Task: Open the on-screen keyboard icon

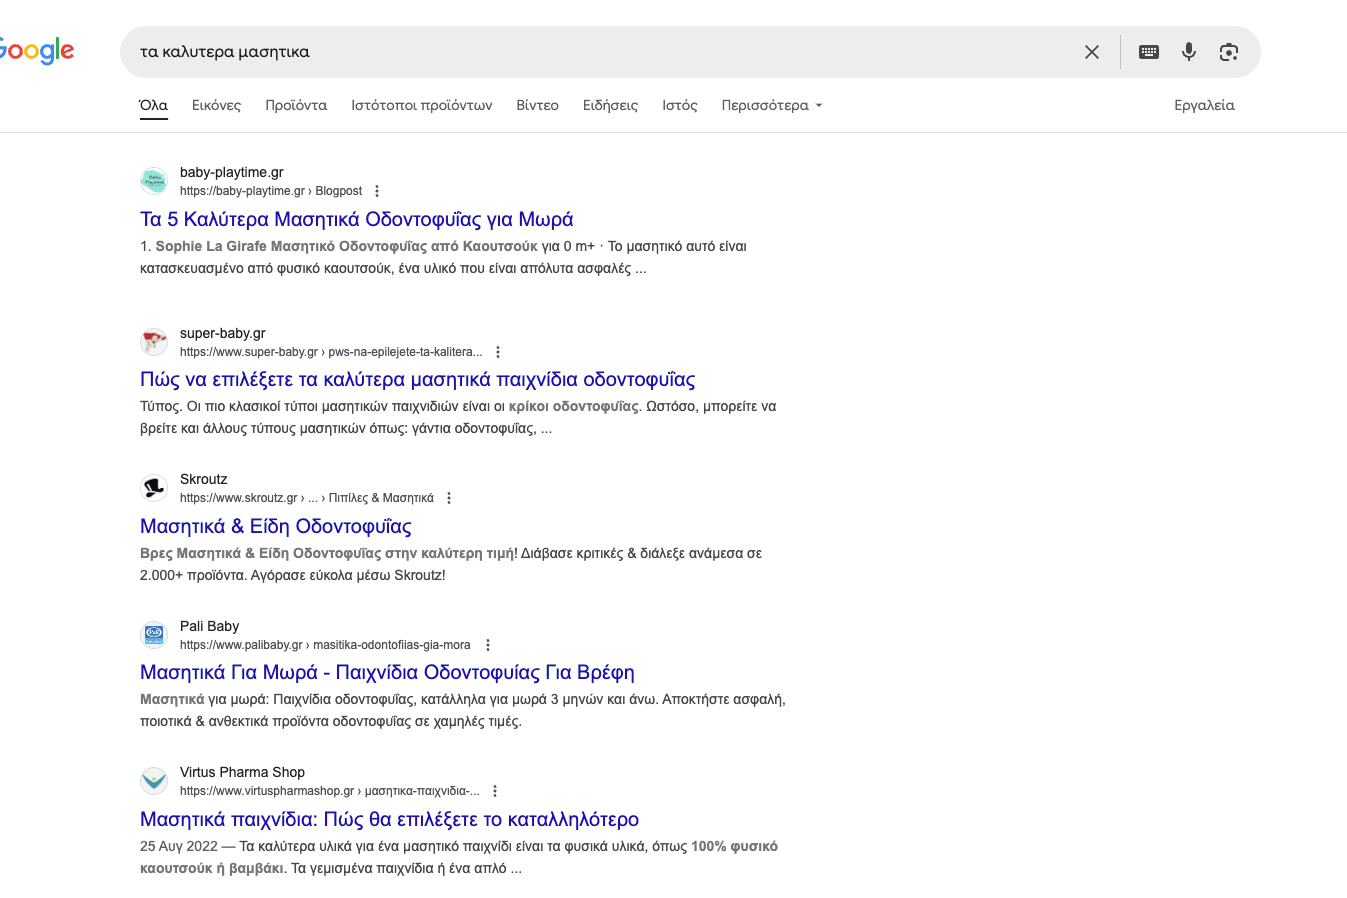Action: coord(1149,52)
